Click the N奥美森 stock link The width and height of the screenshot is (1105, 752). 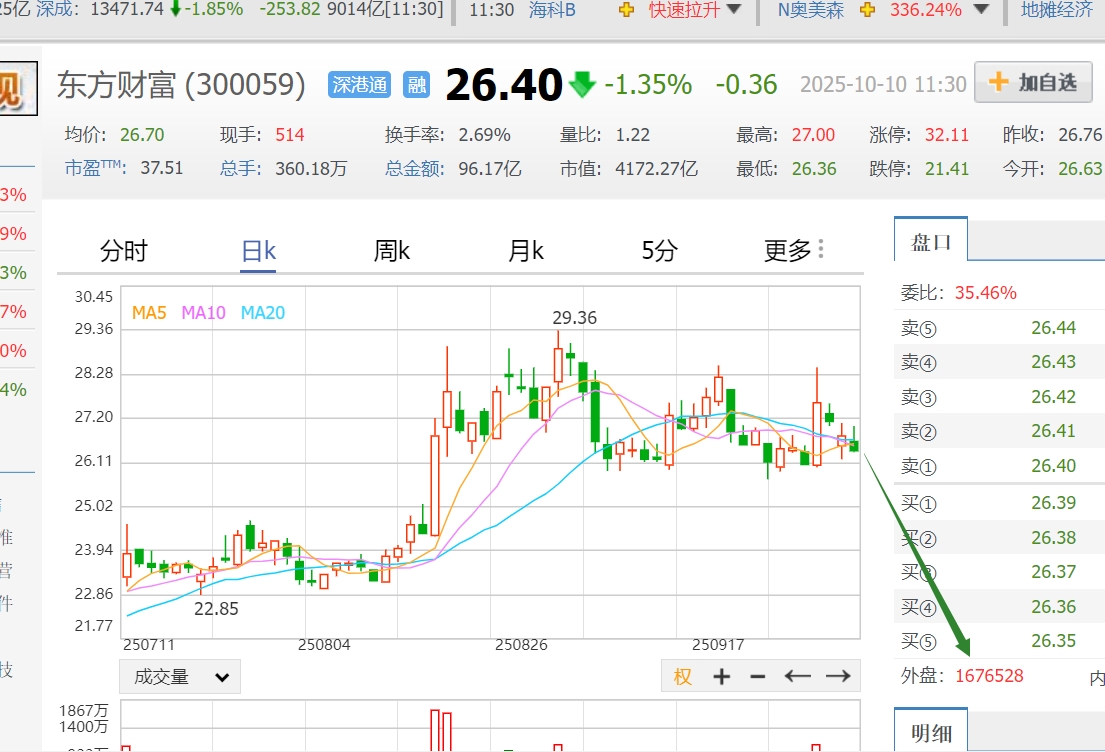point(810,10)
